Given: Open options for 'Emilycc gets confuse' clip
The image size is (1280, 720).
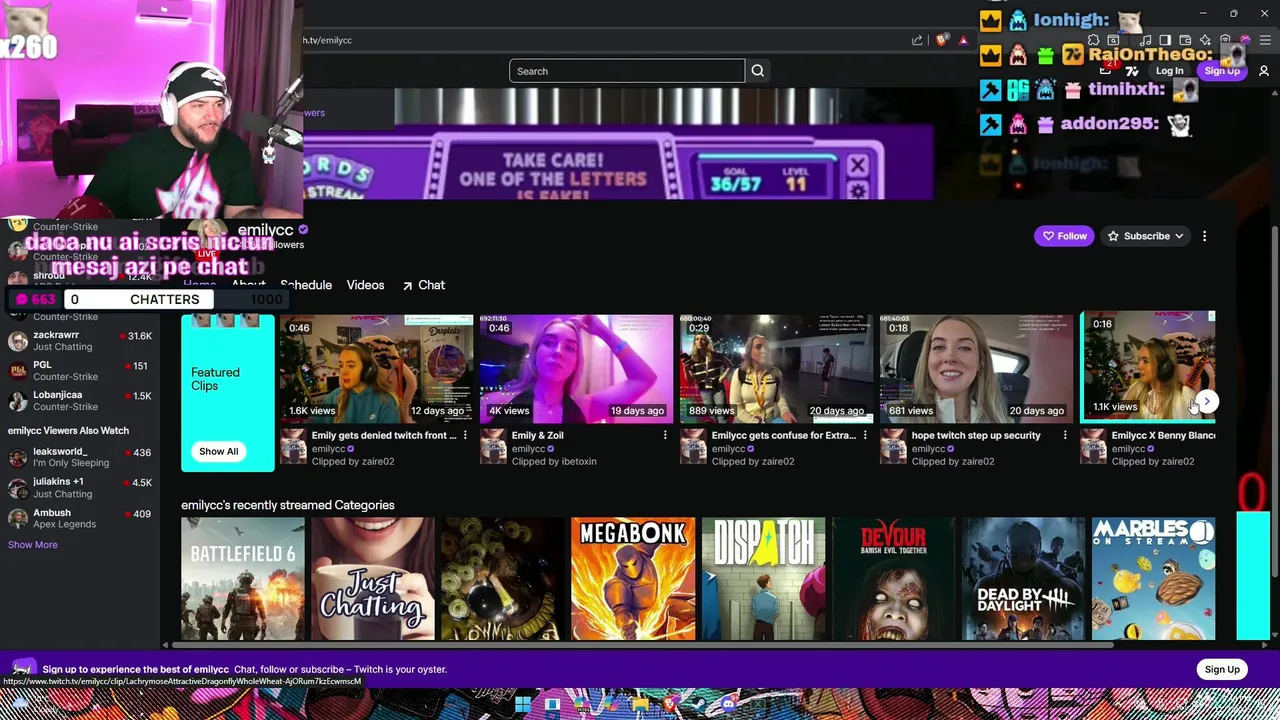Looking at the screenshot, I should (x=865, y=435).
